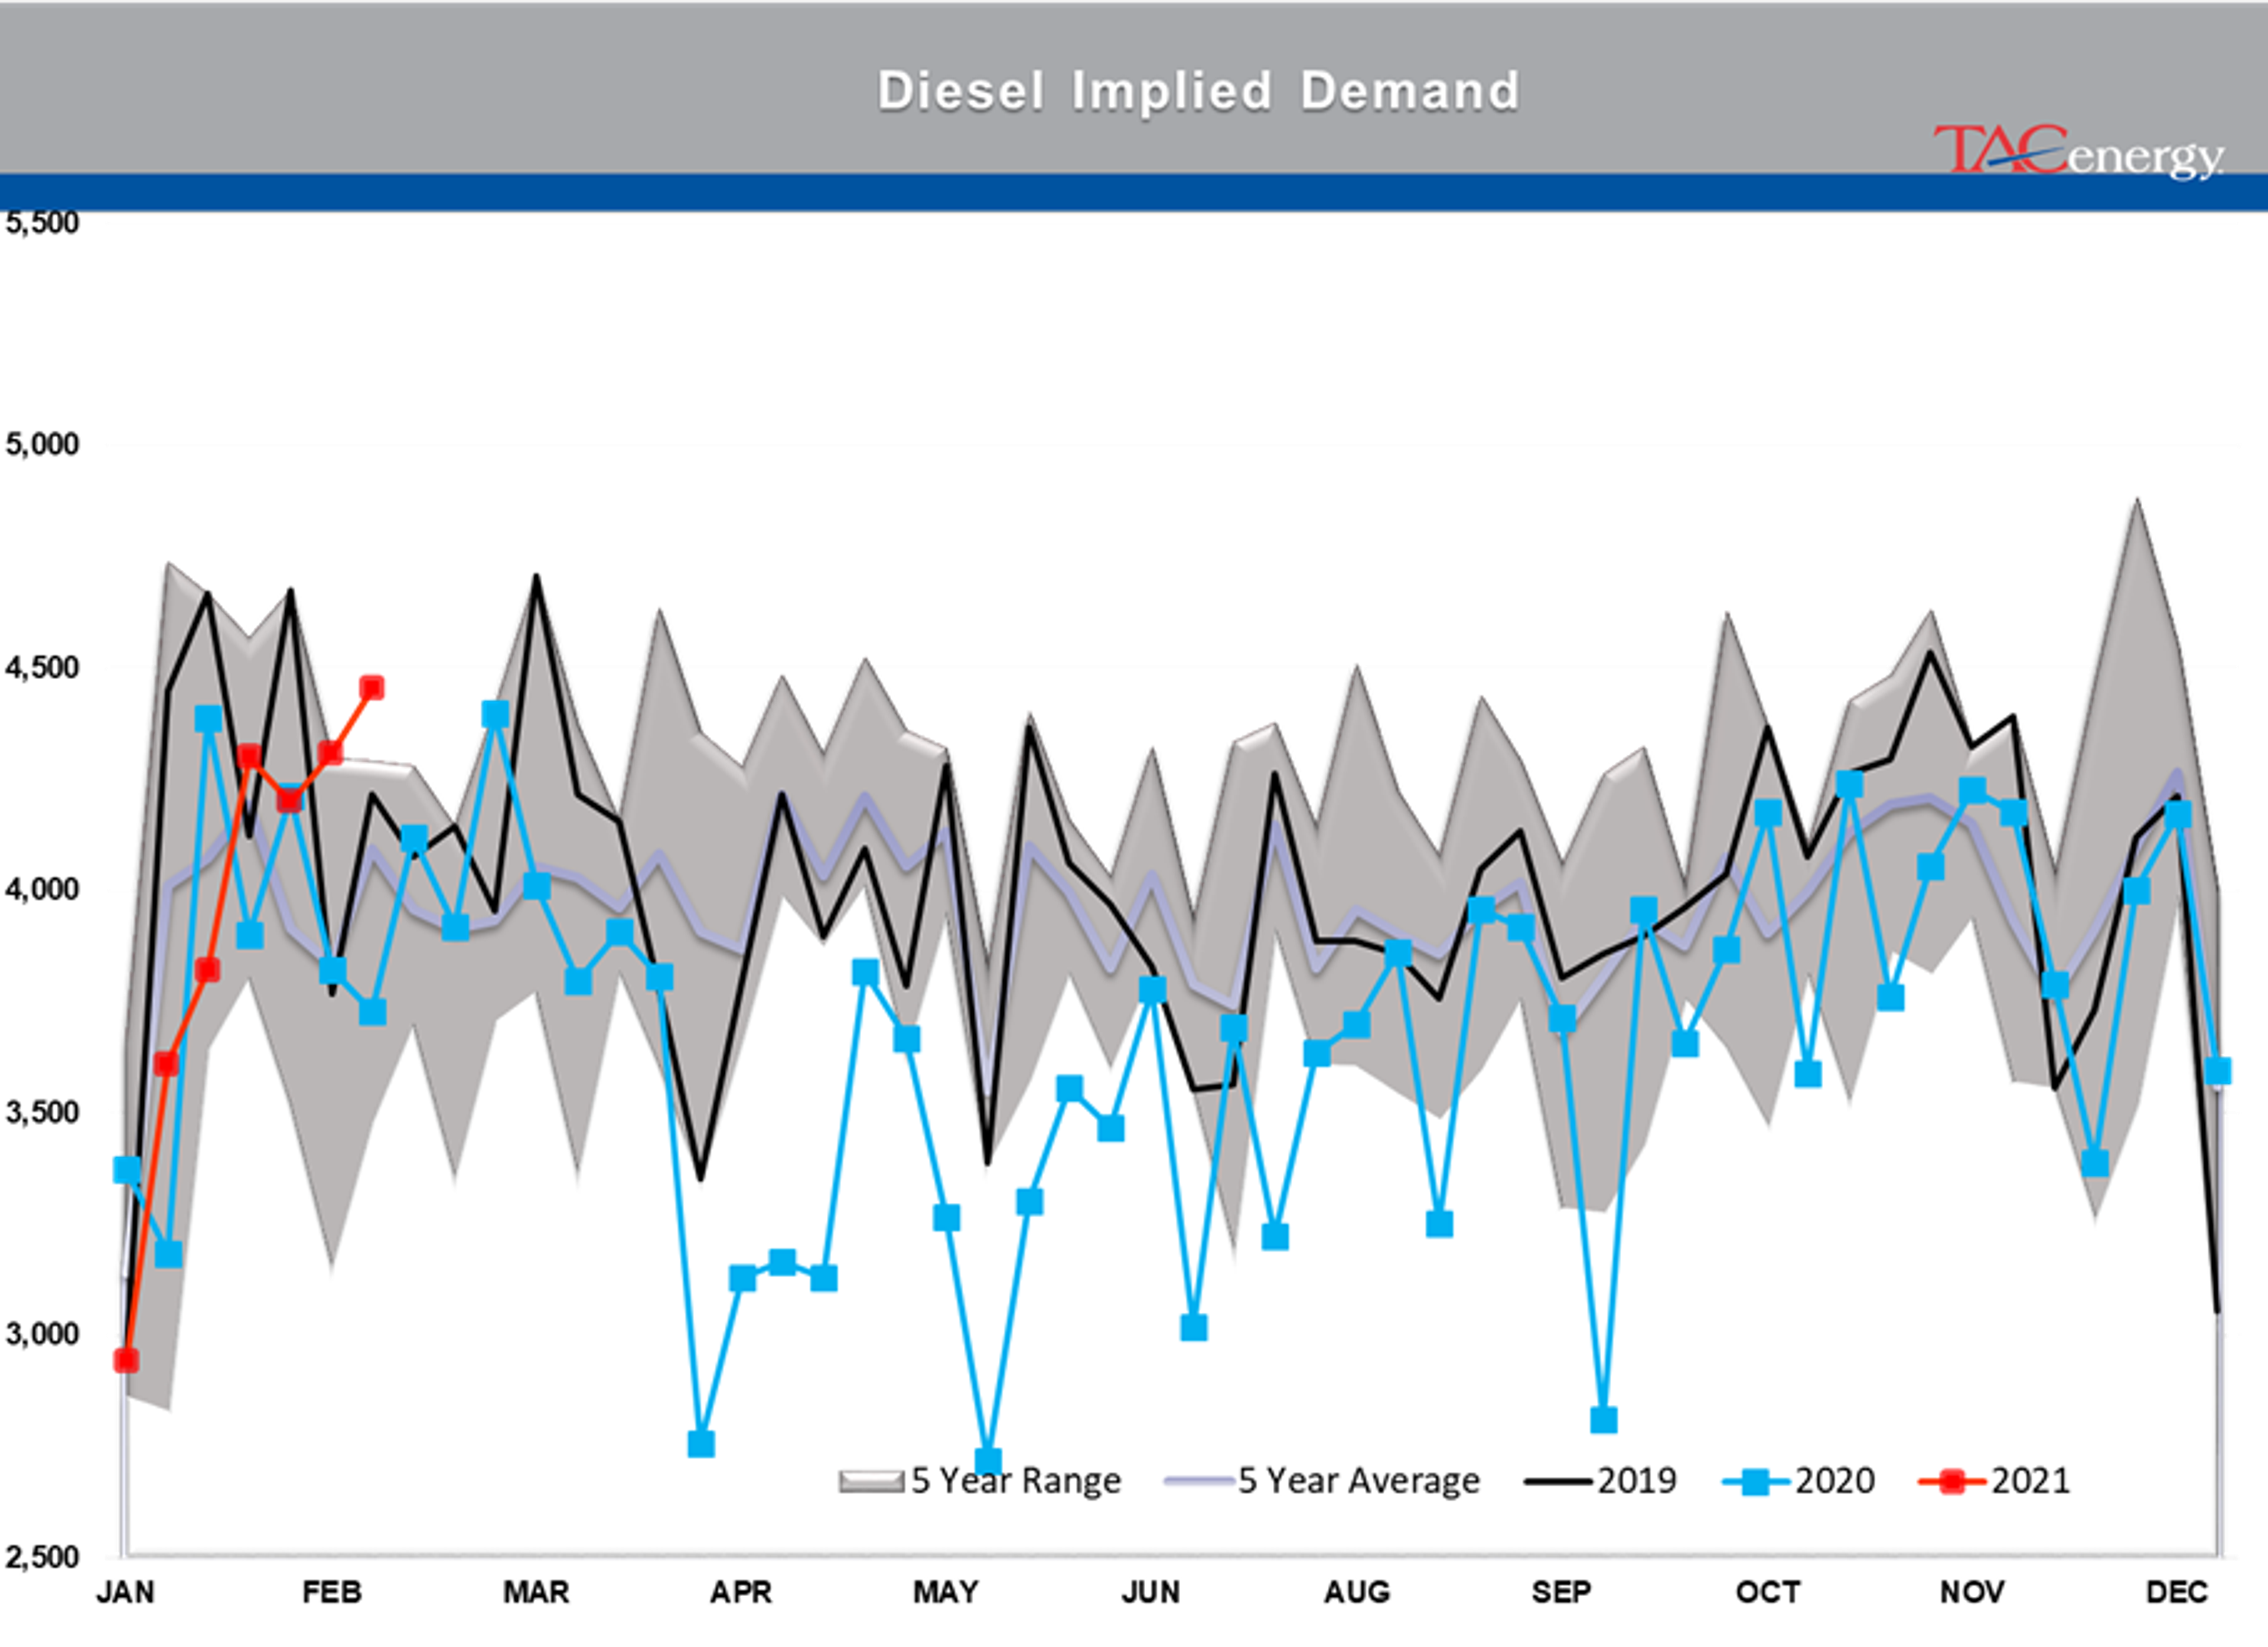The width and height of the screenshot is (2268, 1647).
Task: Click the 2,500 y-axis value
Action: pyautogui.click(x=42, y=1558)
